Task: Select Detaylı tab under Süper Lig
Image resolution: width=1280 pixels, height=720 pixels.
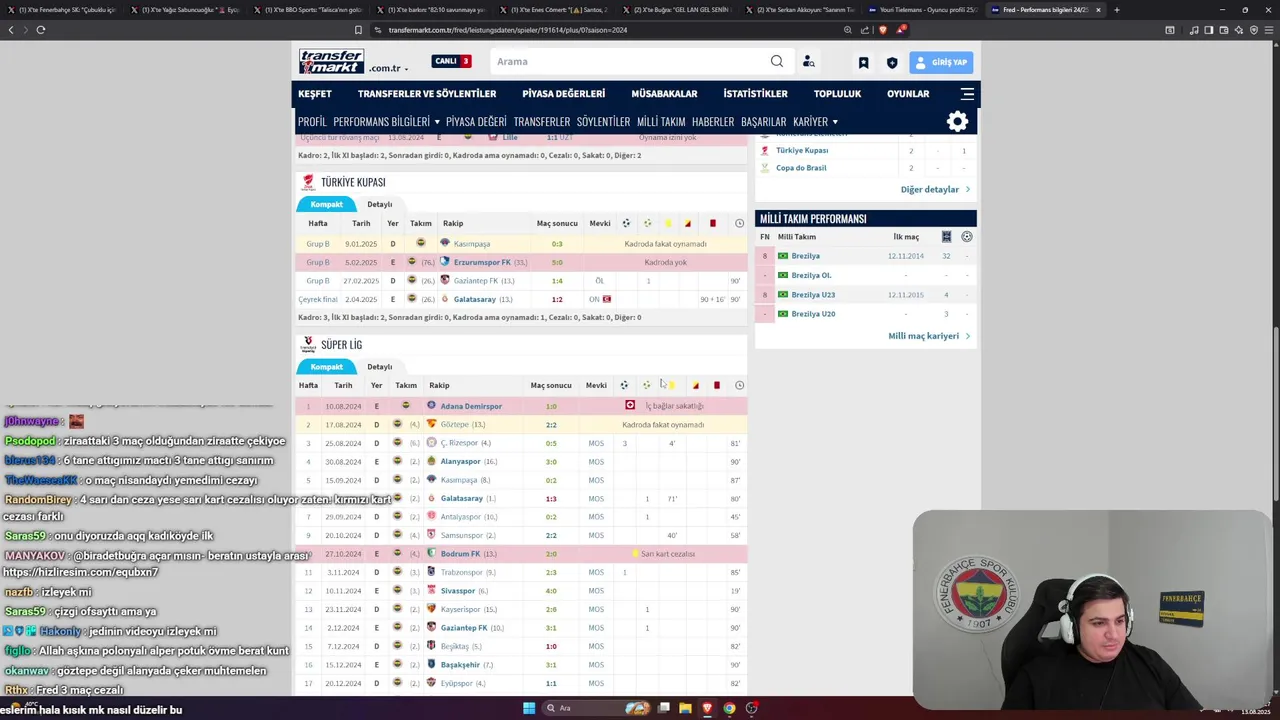Action: (380, 366)
